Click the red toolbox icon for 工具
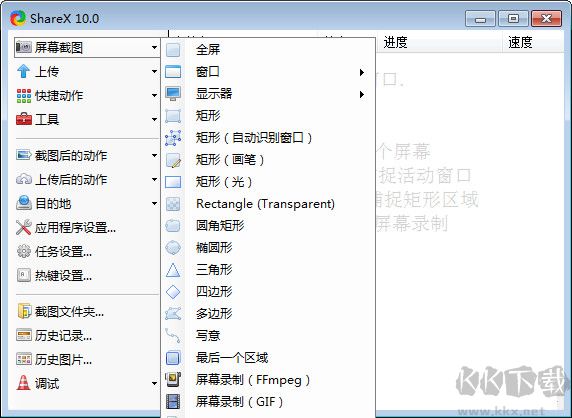 click(24, 119)
